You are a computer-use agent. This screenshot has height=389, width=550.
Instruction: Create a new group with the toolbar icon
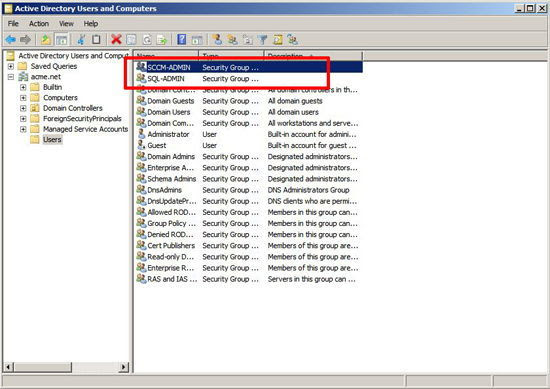pos(232,40)
